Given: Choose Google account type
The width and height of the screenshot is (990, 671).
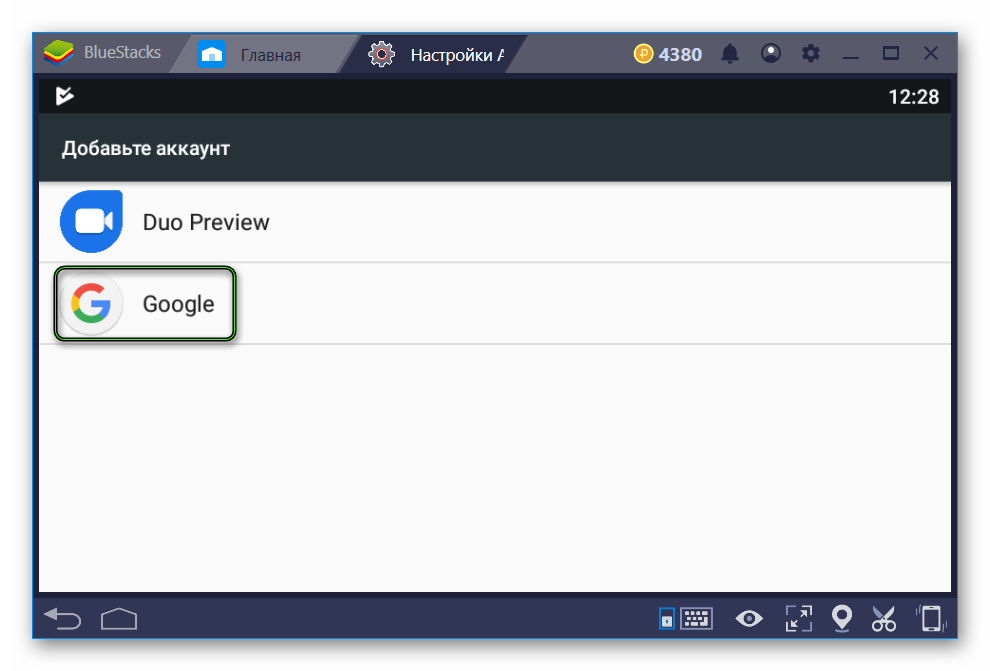Looking at the screenshot, I should 495,304.
